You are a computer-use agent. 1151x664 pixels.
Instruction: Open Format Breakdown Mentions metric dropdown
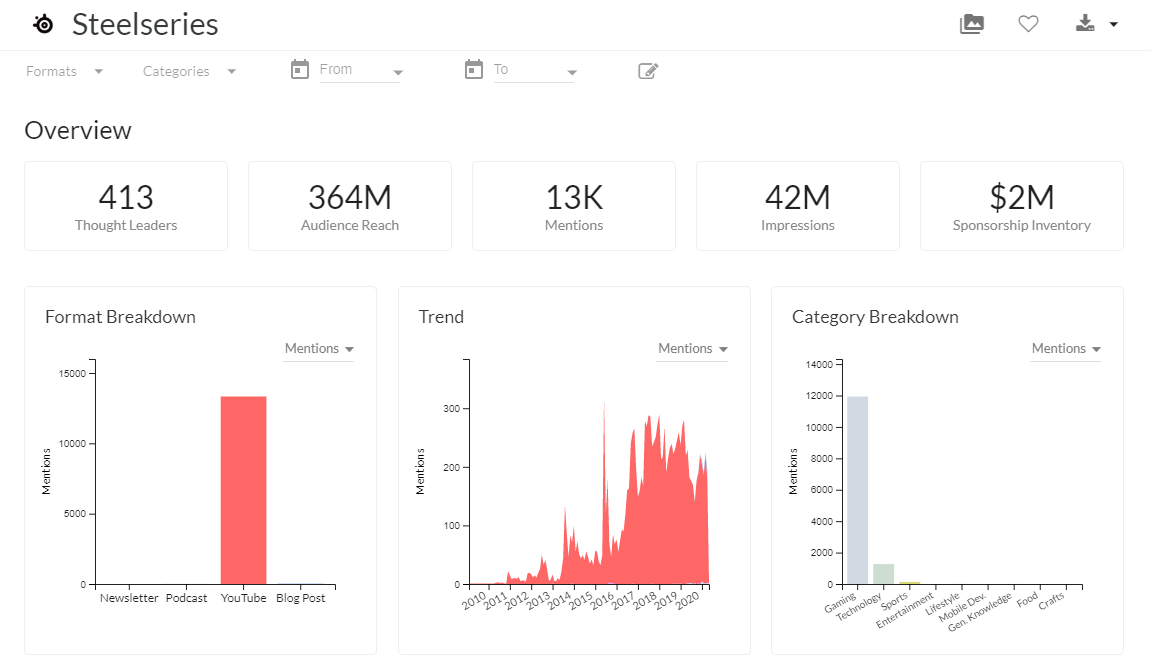pyautogui.click(x=319, y=349)
